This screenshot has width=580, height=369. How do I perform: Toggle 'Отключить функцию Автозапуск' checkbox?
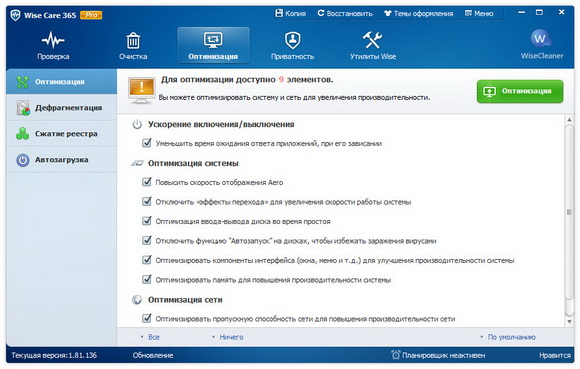(147, 241)
